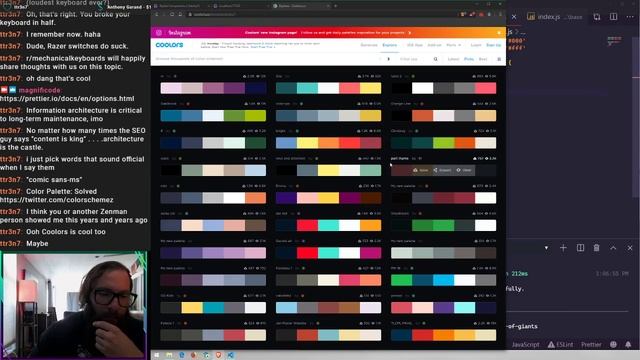Click the VS Code minimap

click(614, 40)
